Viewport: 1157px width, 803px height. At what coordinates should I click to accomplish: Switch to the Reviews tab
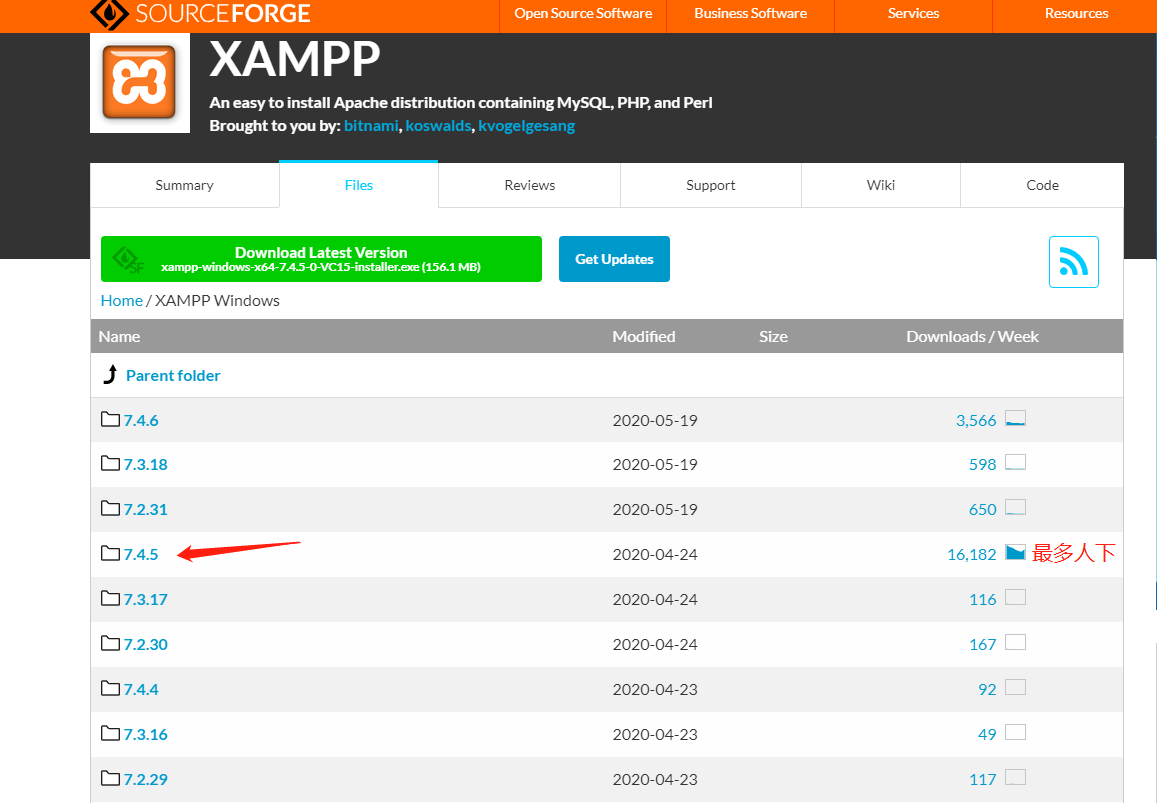pos(529,185)
